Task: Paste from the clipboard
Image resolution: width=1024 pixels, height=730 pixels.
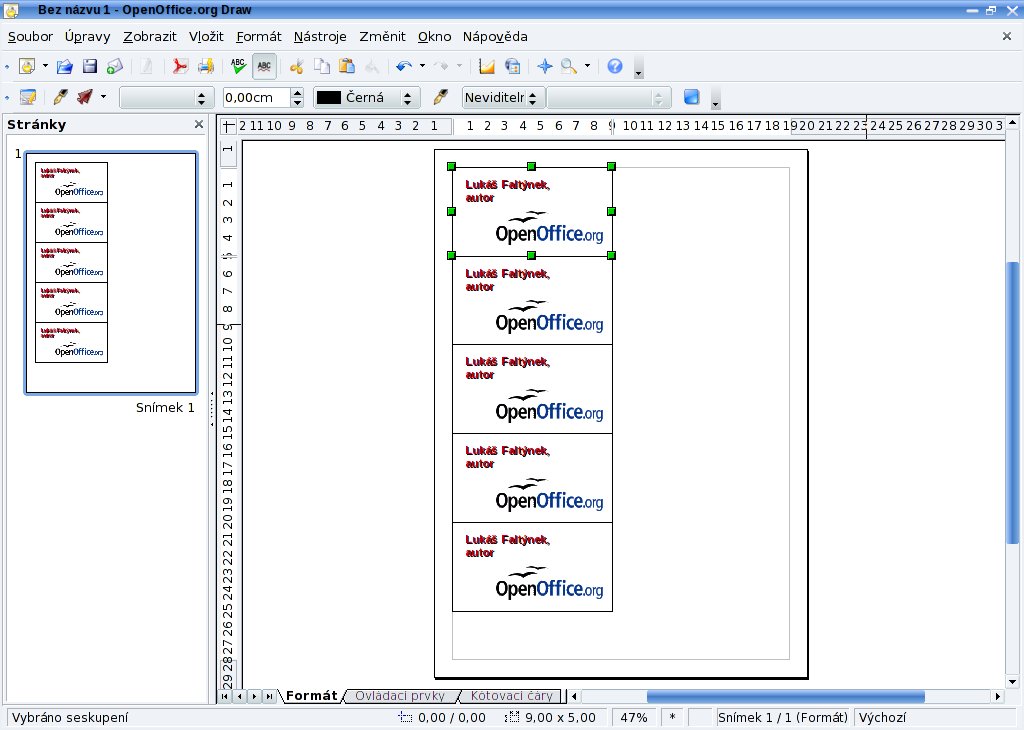Action: (347, 66)
